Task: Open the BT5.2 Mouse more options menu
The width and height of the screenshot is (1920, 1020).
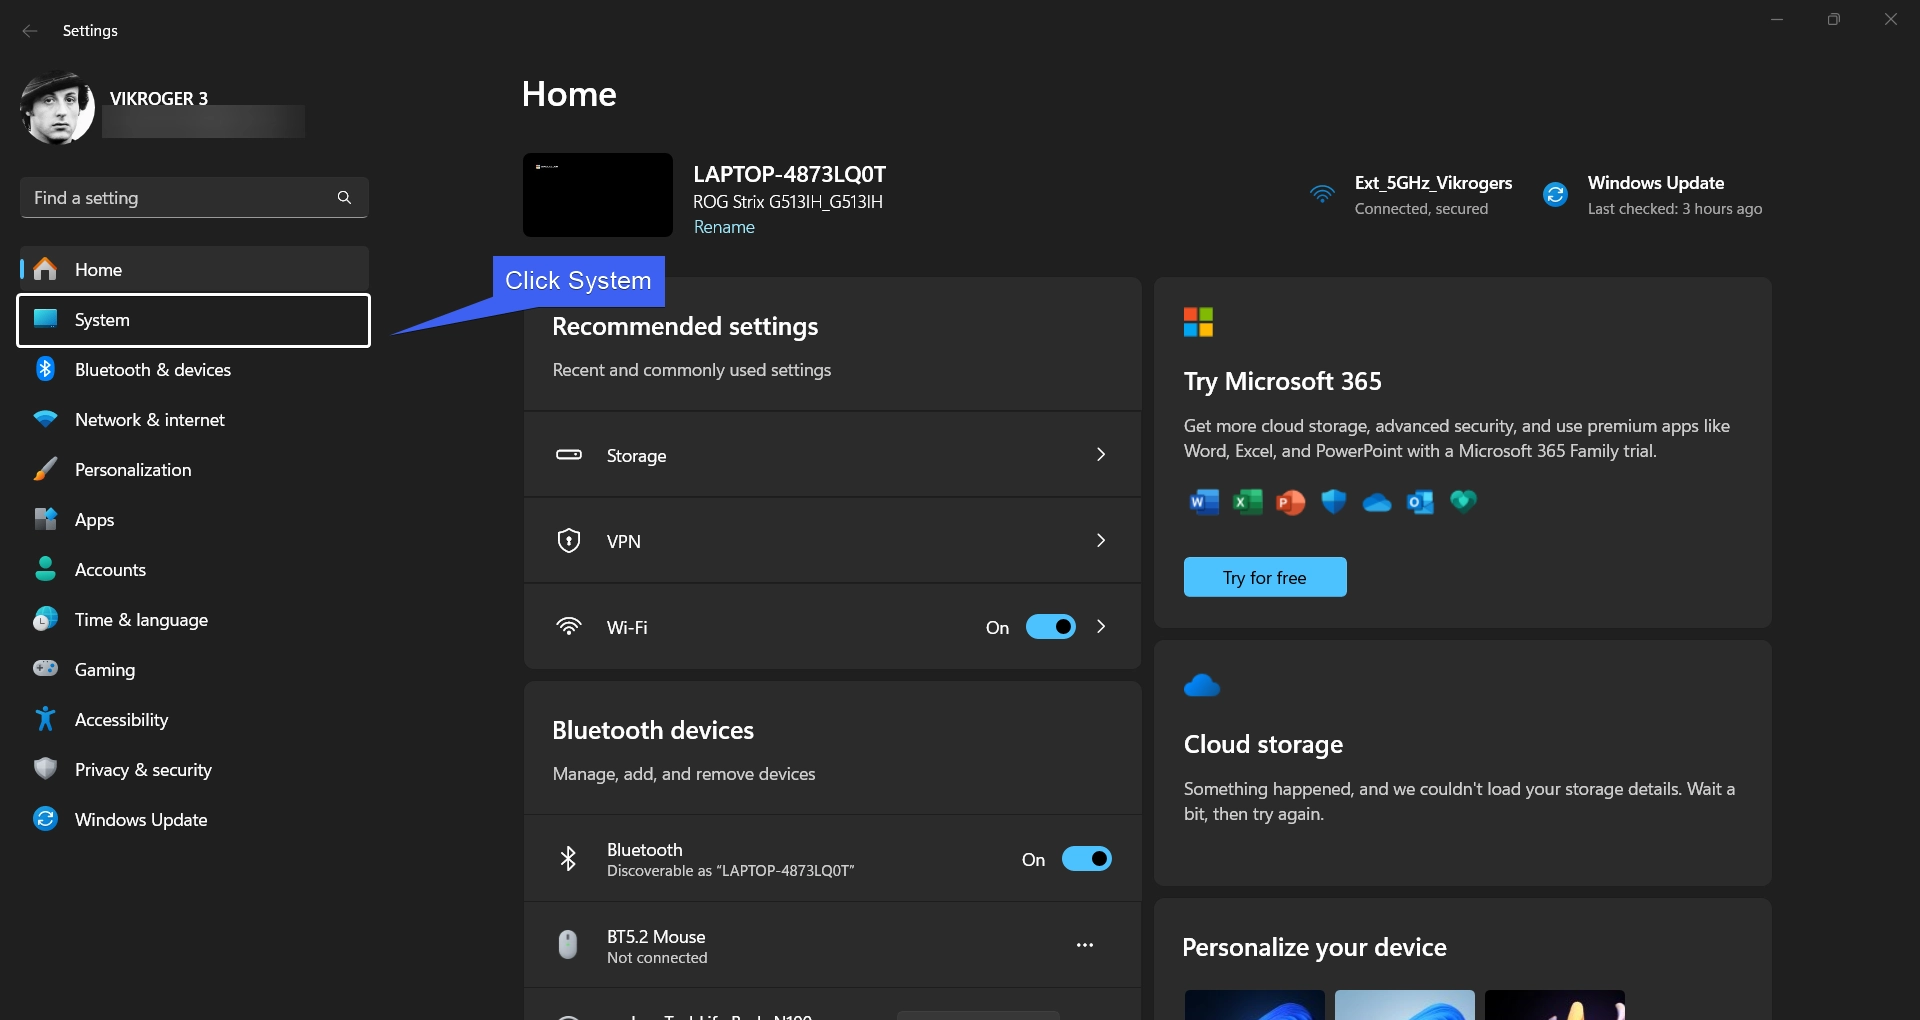Action: 1085,945
